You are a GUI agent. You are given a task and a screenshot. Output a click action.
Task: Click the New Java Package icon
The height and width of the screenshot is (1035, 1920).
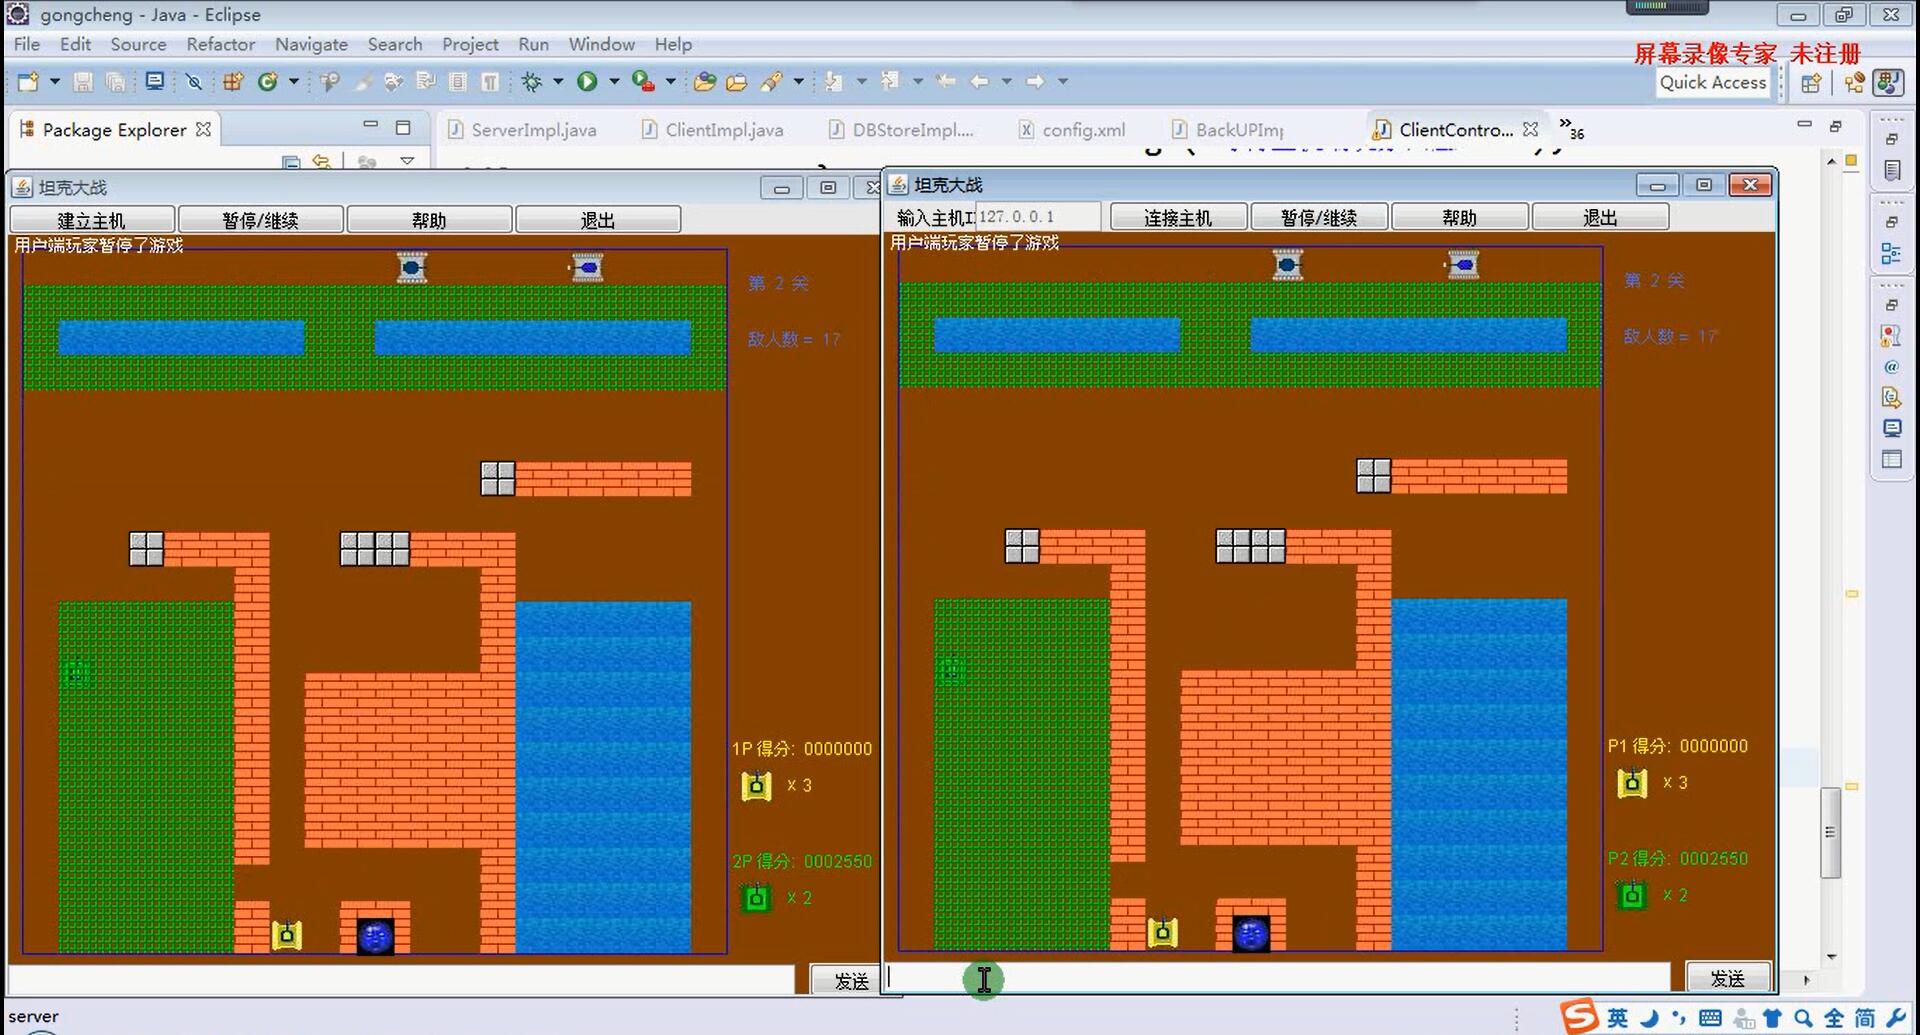click(x=233, y=82)
